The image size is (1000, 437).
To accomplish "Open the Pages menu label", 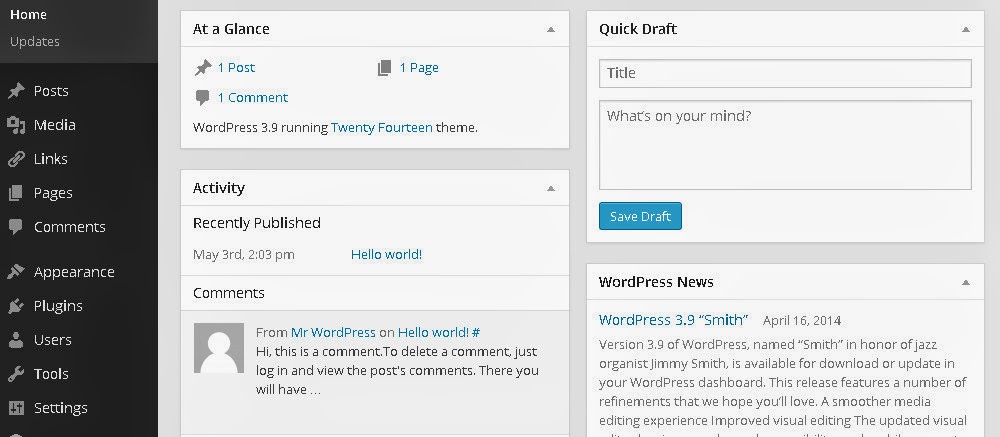I will [x=53, y=193].
